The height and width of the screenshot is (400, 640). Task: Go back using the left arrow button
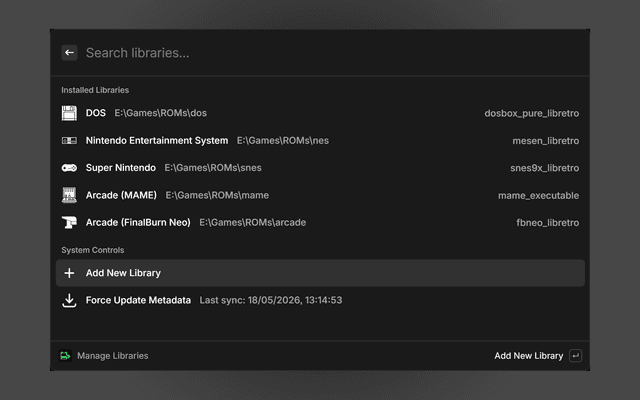click(69, 53)
